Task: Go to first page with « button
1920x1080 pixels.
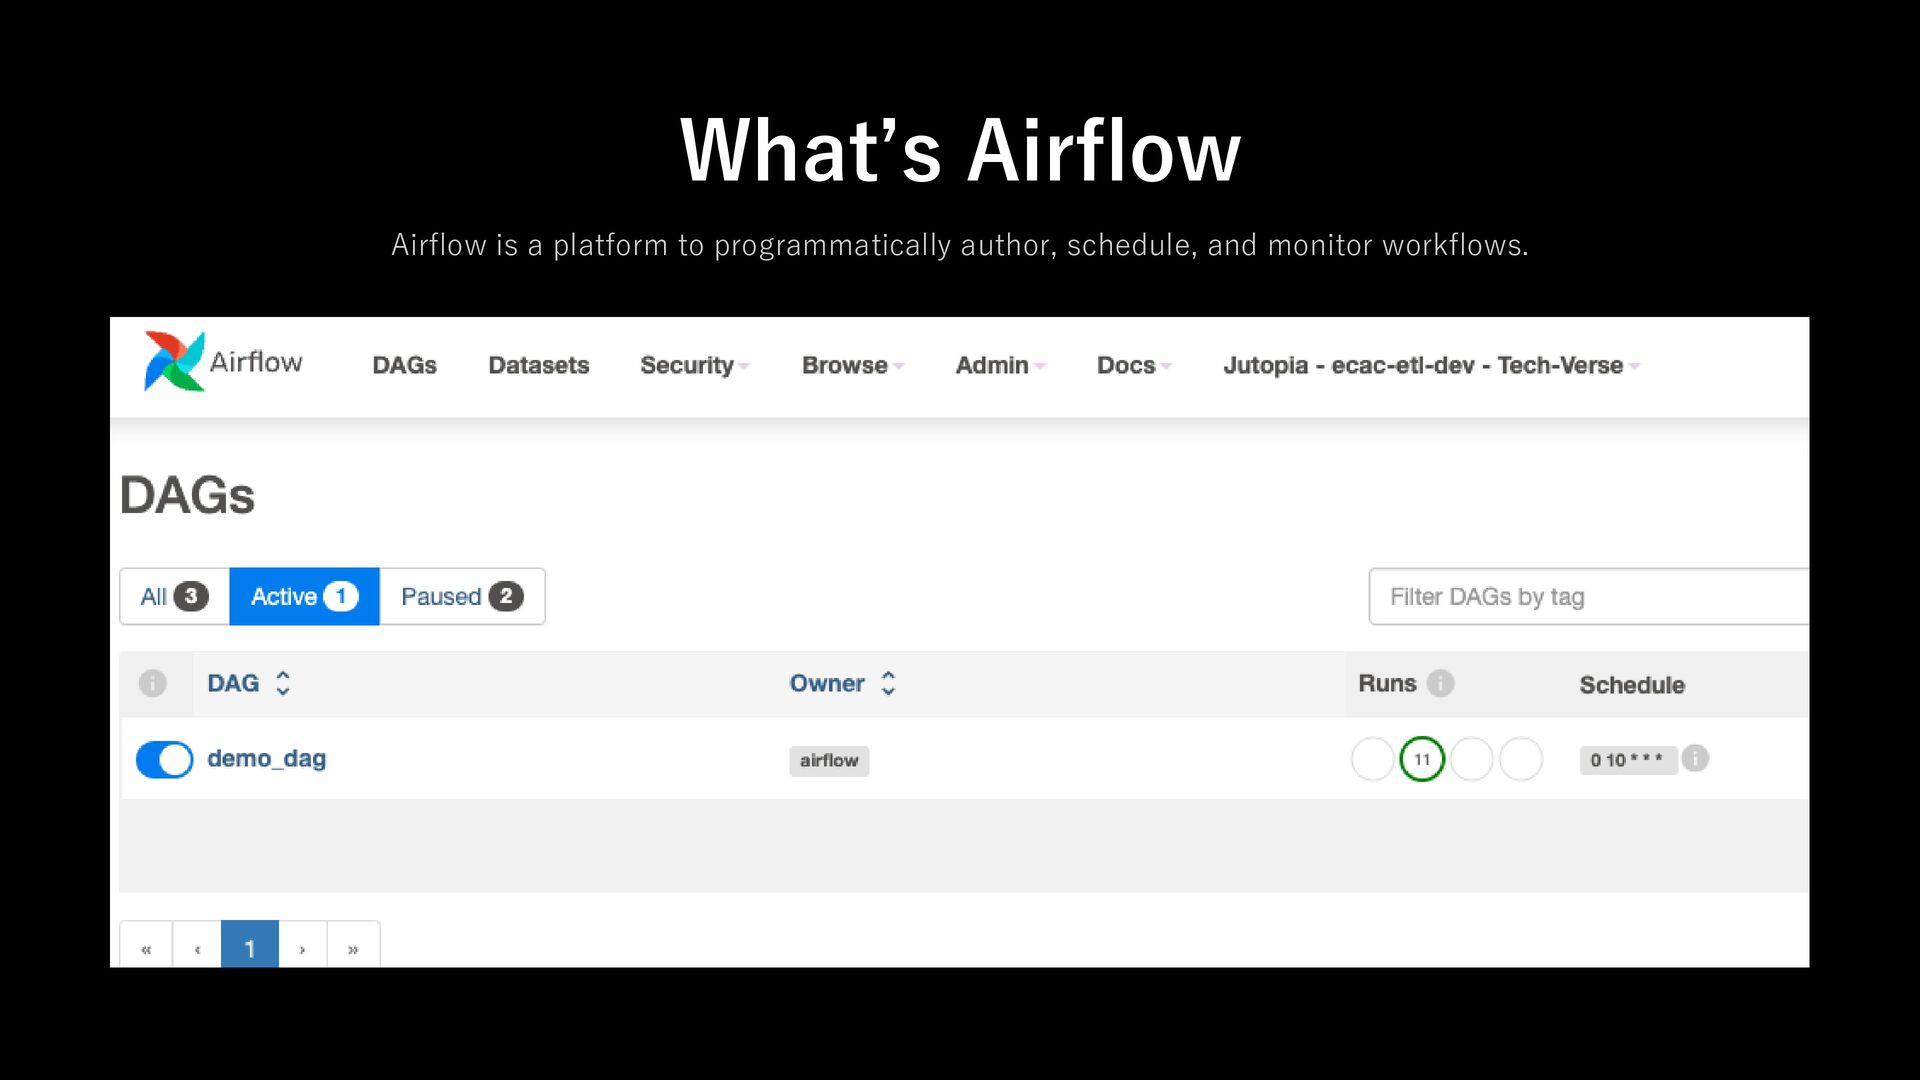Action: click(146, 947)
